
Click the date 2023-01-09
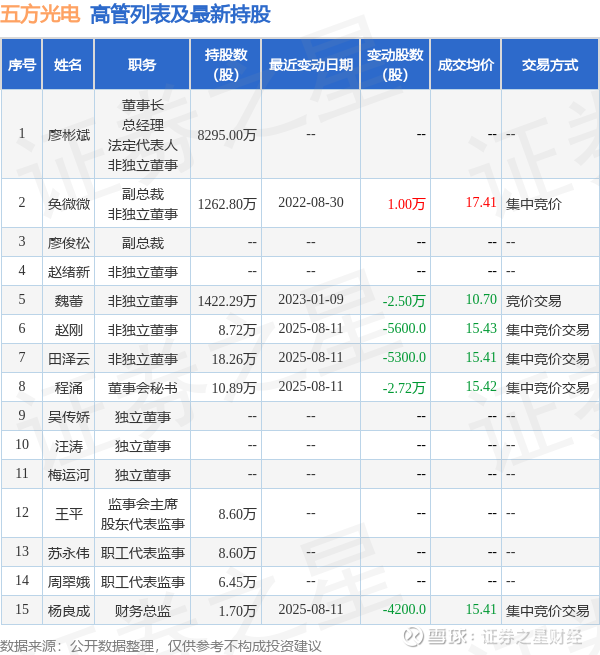click(x=311, y=300)
